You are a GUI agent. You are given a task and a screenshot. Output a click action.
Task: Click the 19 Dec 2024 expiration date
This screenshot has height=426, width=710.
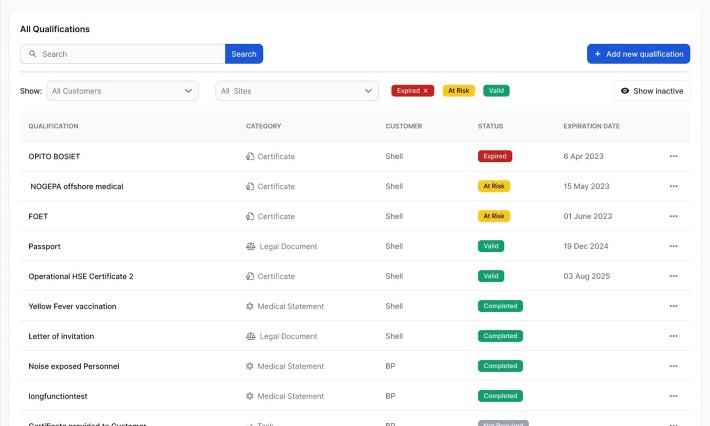[586, 246]
